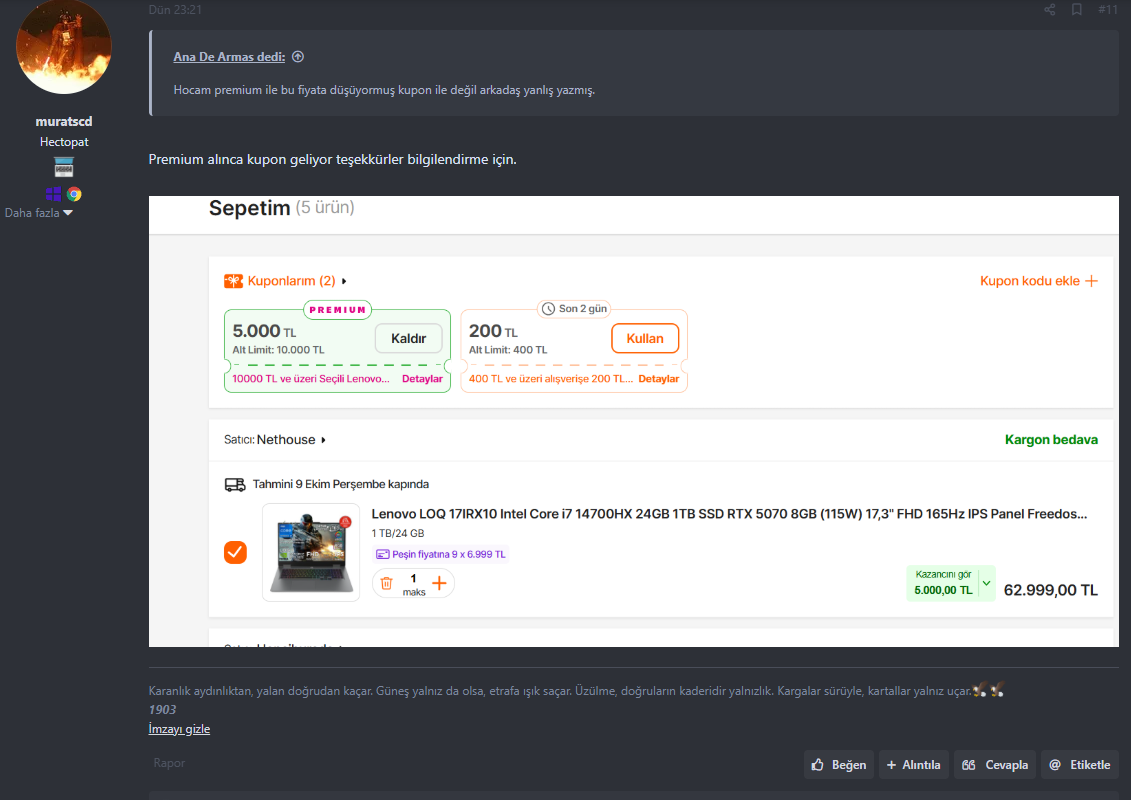Click İmzayı gizle link
This screenshot has height=800, width=1131.
coord(179,729)
